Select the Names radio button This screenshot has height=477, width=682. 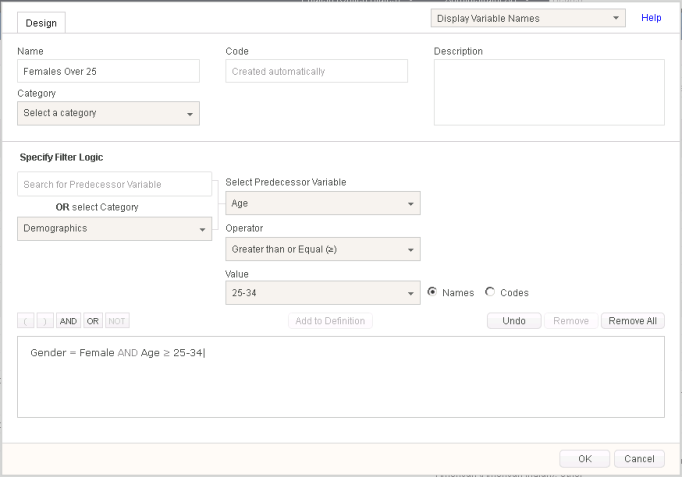432,292
